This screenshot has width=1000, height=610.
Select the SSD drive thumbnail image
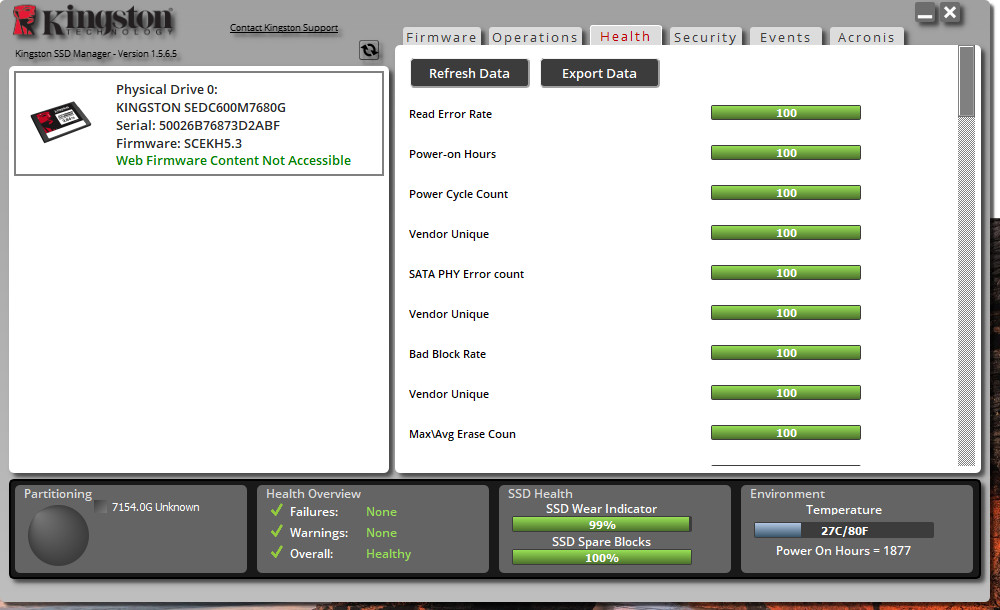coord(61,121)
